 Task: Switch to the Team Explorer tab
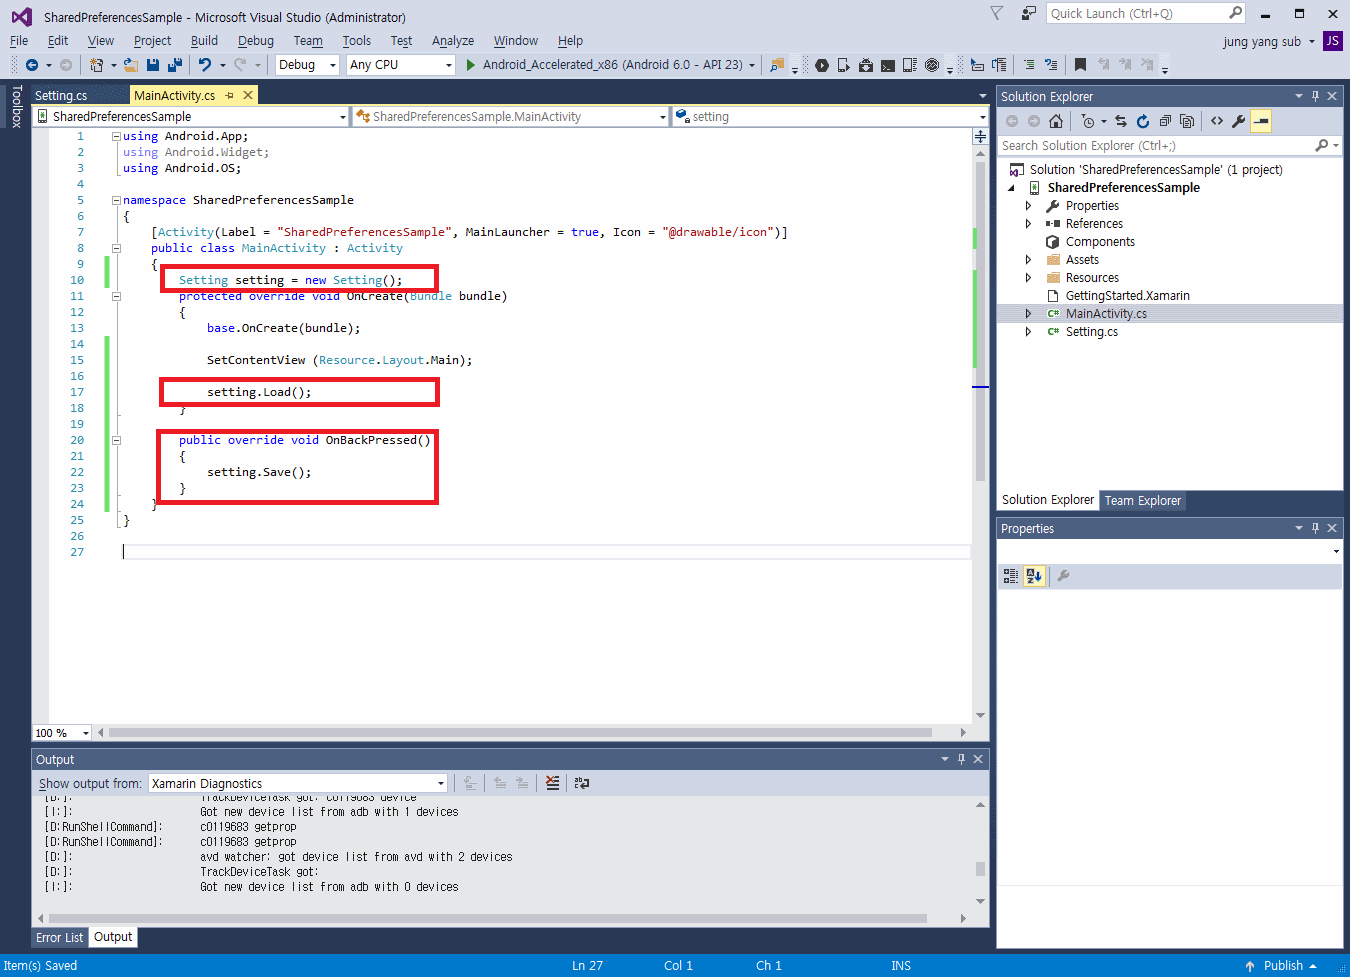click(x=1142, y=501)
